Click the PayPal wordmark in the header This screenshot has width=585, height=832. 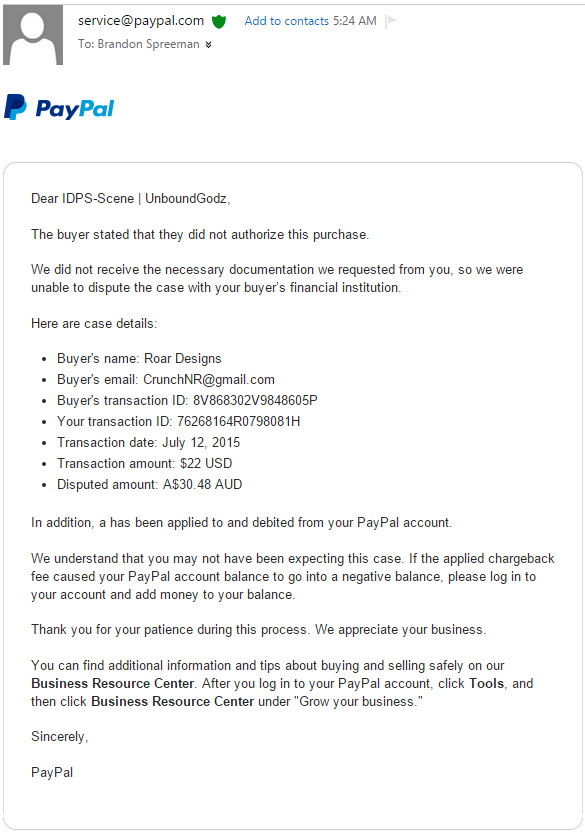(75, 109)
